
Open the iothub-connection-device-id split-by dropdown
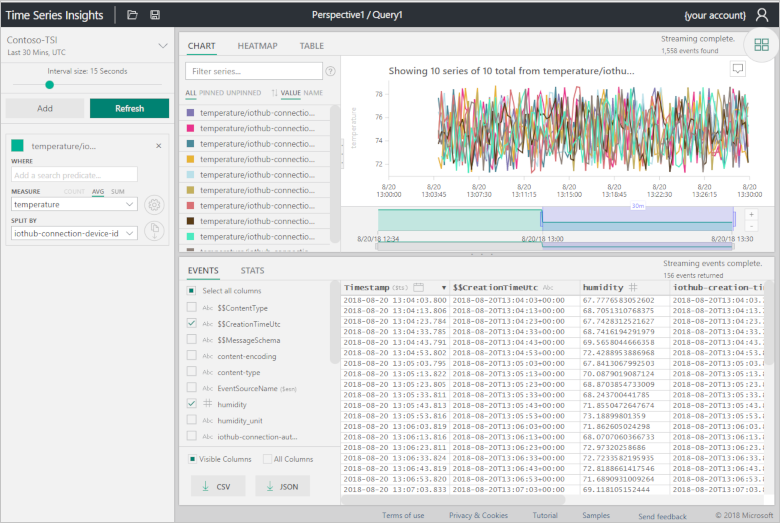point(74,233)
